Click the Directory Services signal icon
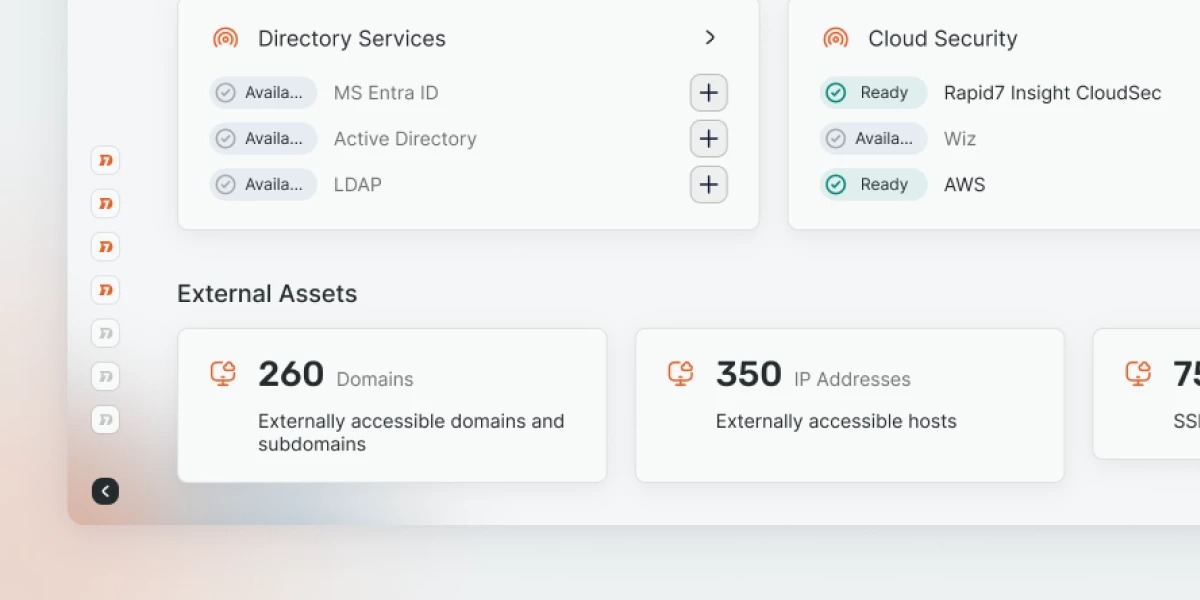The image size is (1200, 600). (225, 39)
